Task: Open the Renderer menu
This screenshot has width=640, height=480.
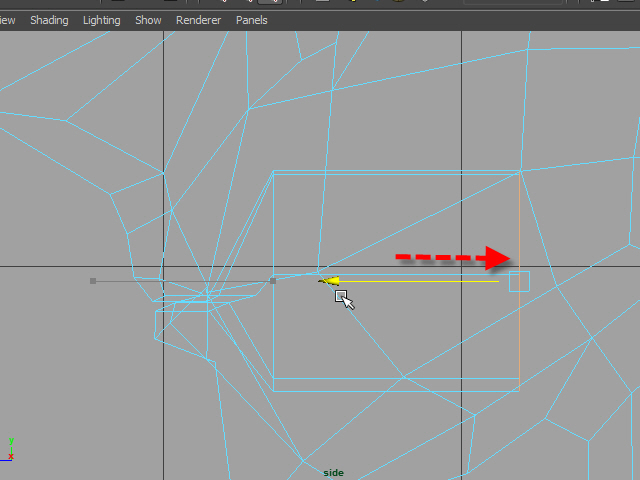Action: (198, 20)
